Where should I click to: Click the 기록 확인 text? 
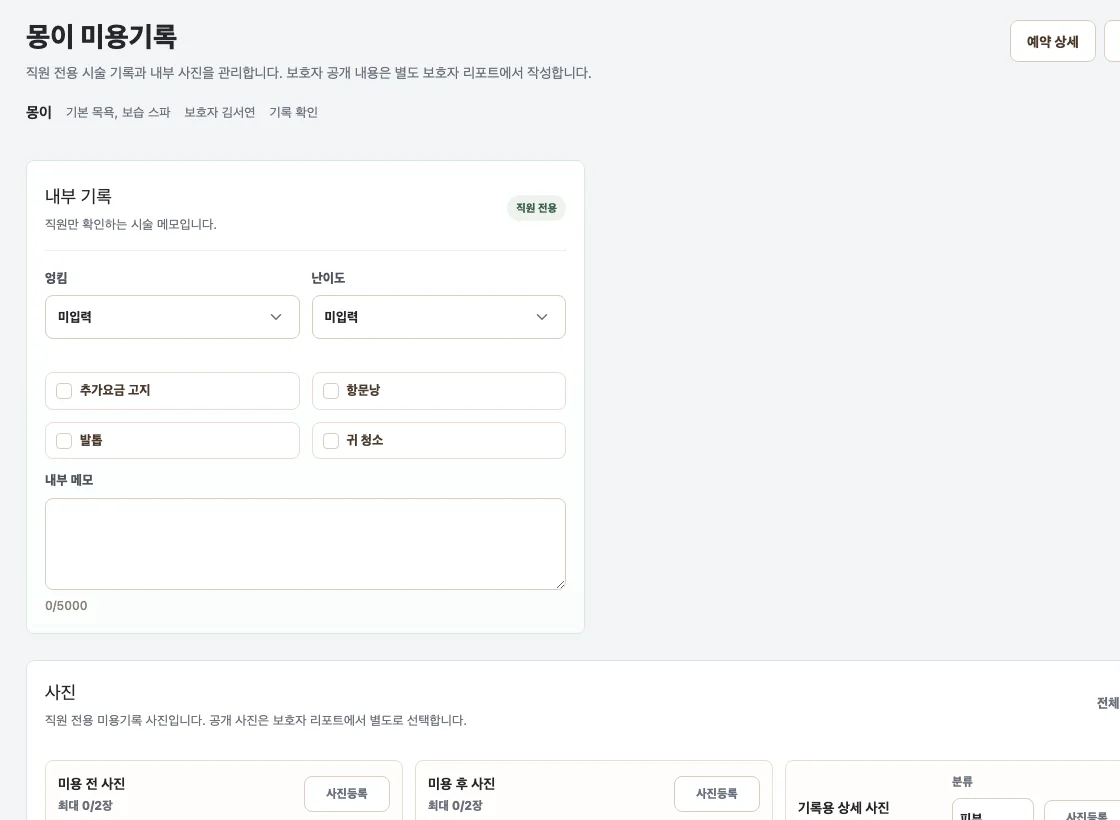coord(294,112)
